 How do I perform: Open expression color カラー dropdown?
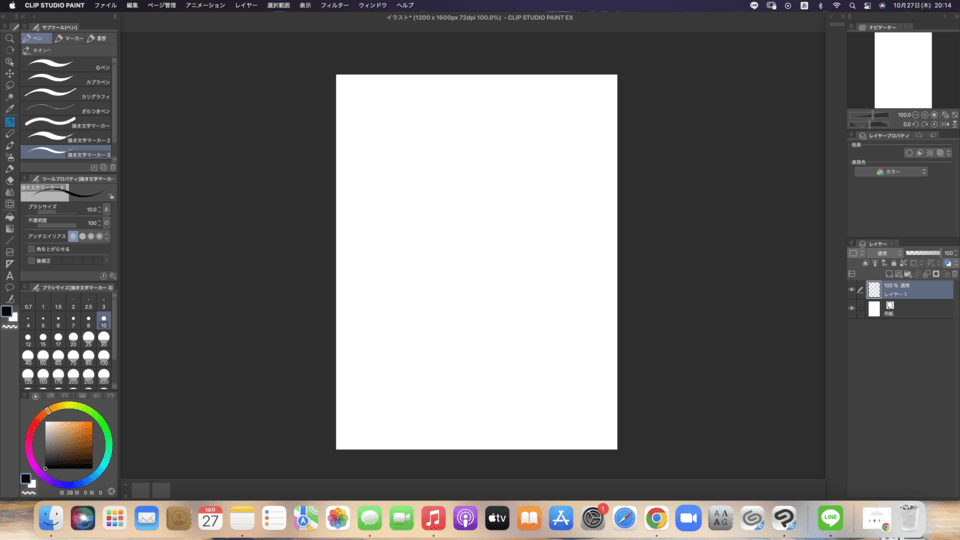891,172
